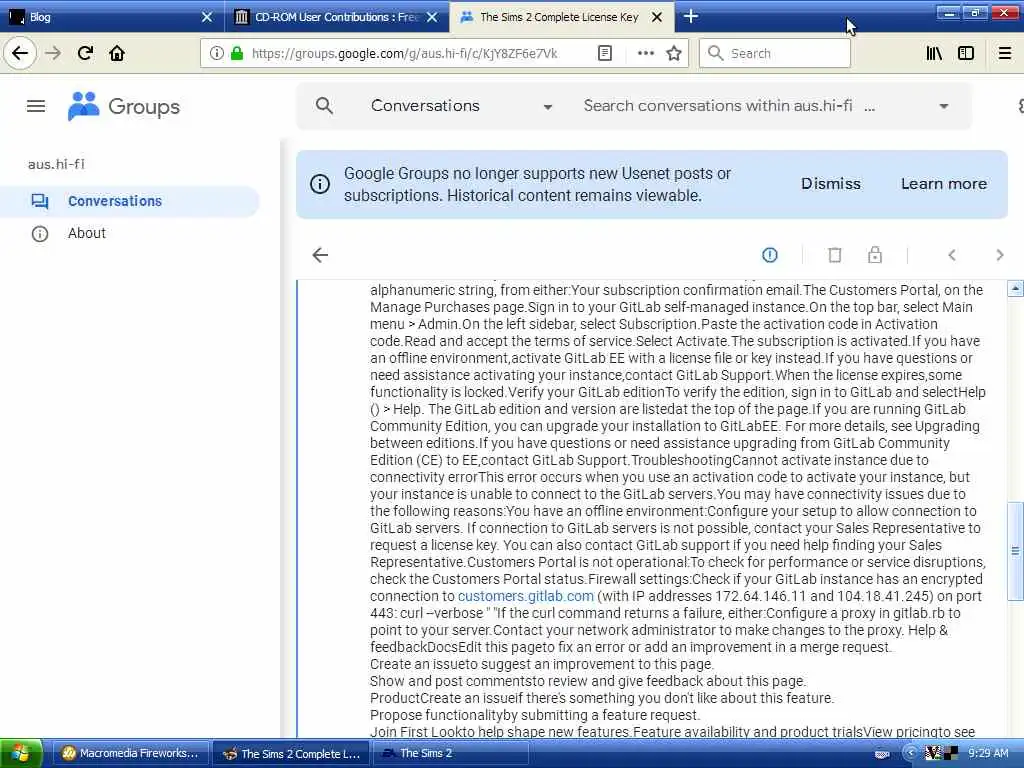Go back with browser back arrow
The height and width of the screenshot is (768, 1024).
pos(20,54)
